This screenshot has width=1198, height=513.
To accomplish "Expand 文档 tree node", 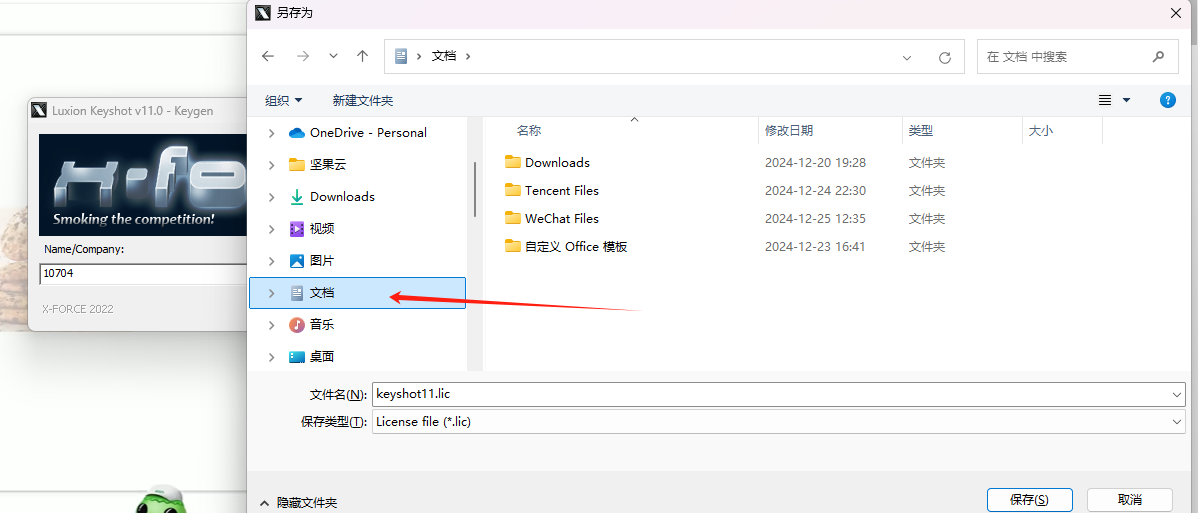I will [x=271, y=293].
